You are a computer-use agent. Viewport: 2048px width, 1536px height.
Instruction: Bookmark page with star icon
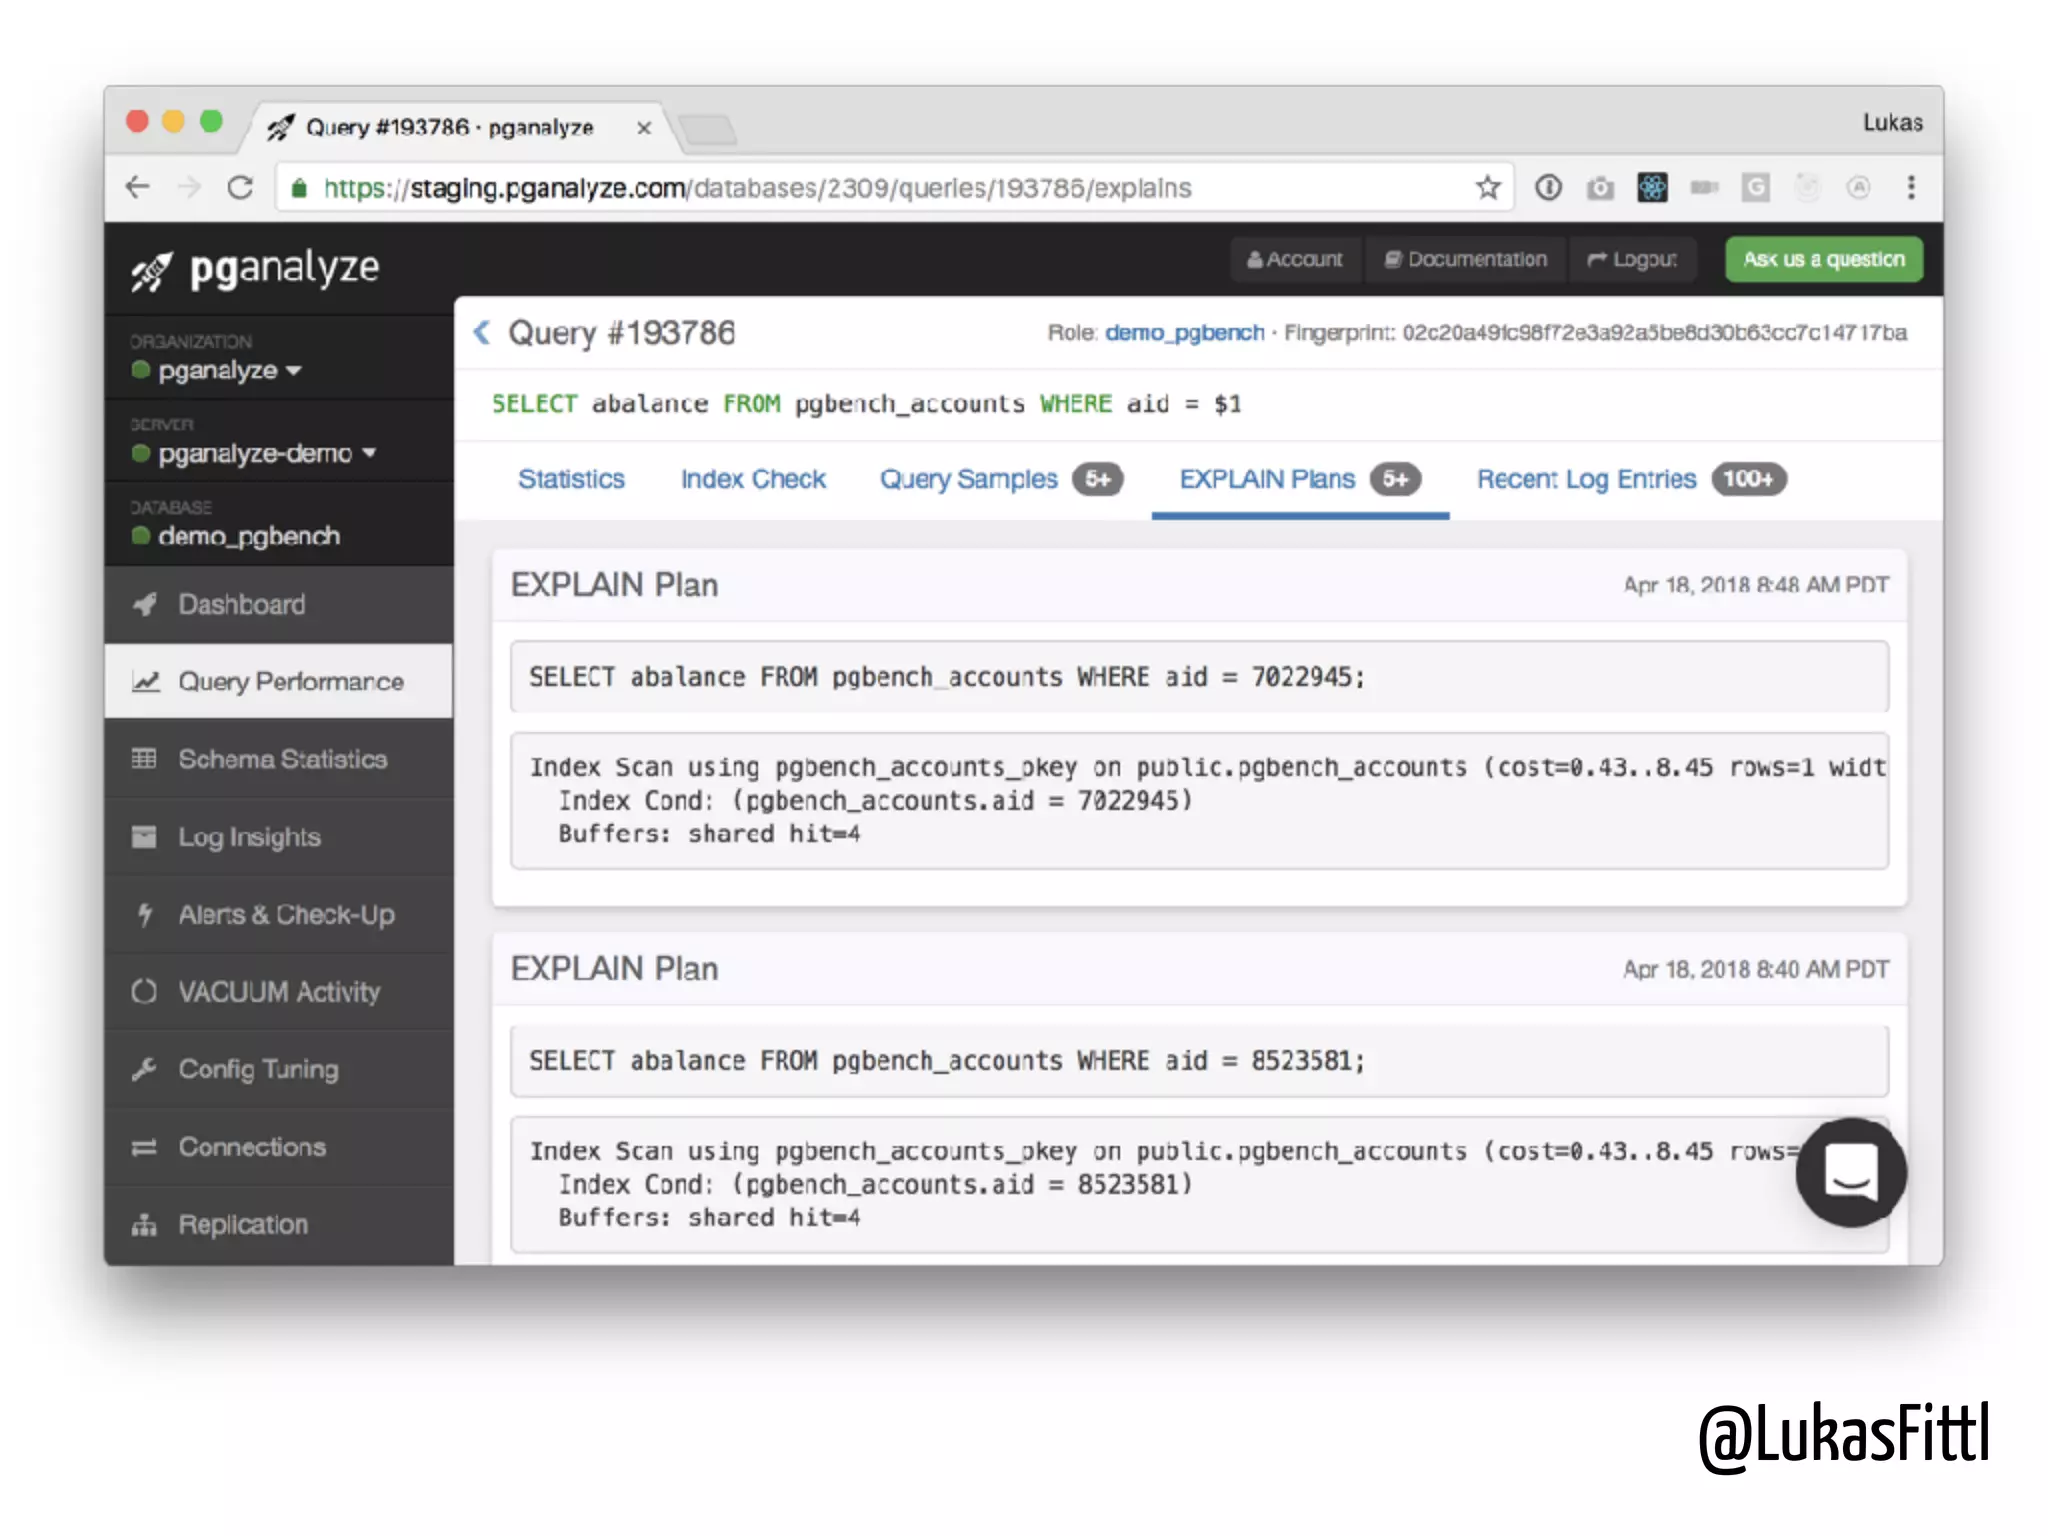pyautogui.click(x=1488, y=188)
